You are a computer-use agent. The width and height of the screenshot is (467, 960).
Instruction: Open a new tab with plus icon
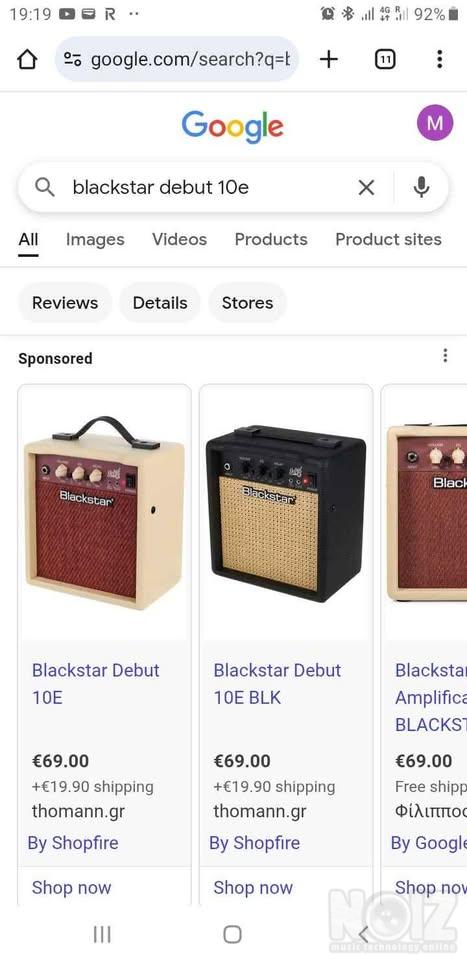pyautogui.click(x=329, y=59)
